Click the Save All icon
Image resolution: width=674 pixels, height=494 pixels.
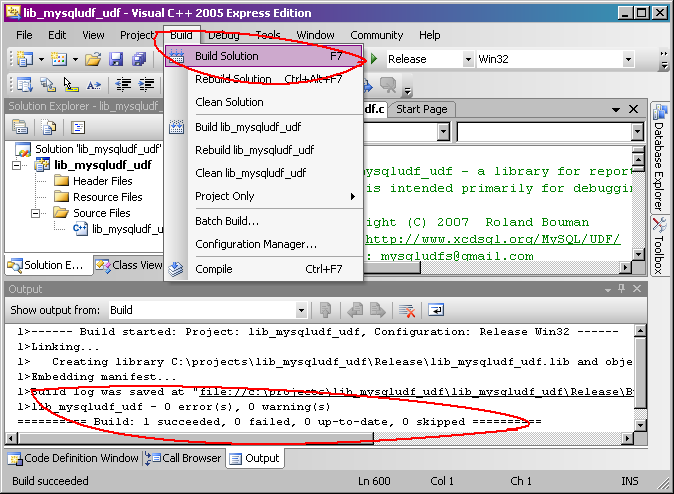138,59
